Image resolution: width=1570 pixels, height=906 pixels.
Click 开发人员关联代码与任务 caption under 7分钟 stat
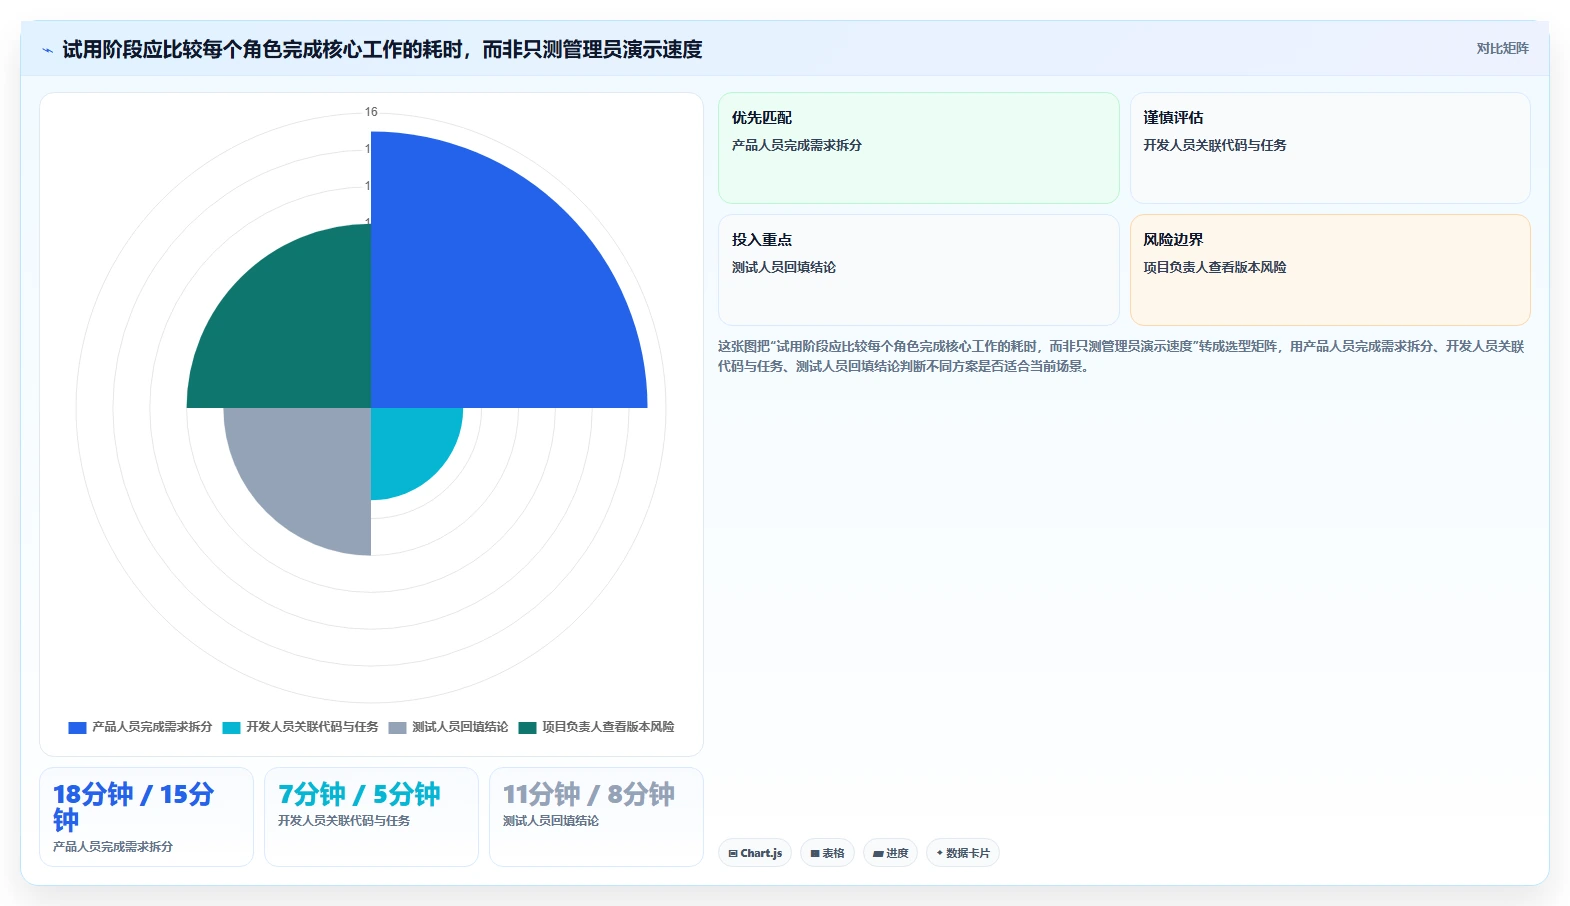coord(344,820)
